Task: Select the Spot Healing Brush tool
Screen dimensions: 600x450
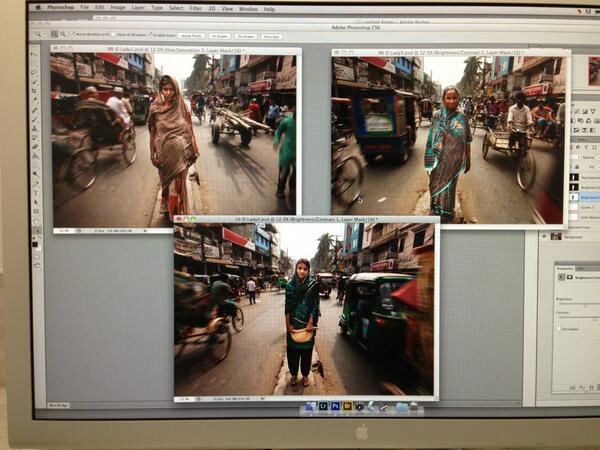Action: click(35, 110)
